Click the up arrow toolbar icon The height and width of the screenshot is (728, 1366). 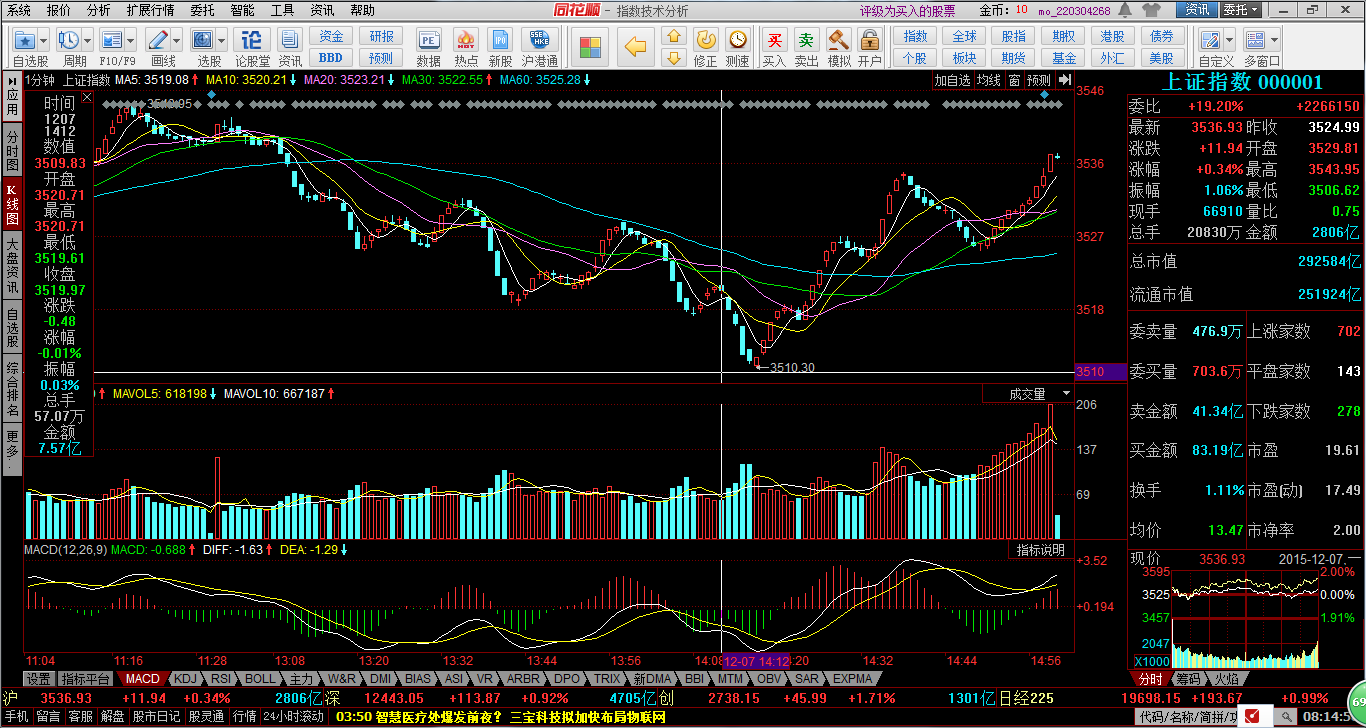[x=674, y=36]
